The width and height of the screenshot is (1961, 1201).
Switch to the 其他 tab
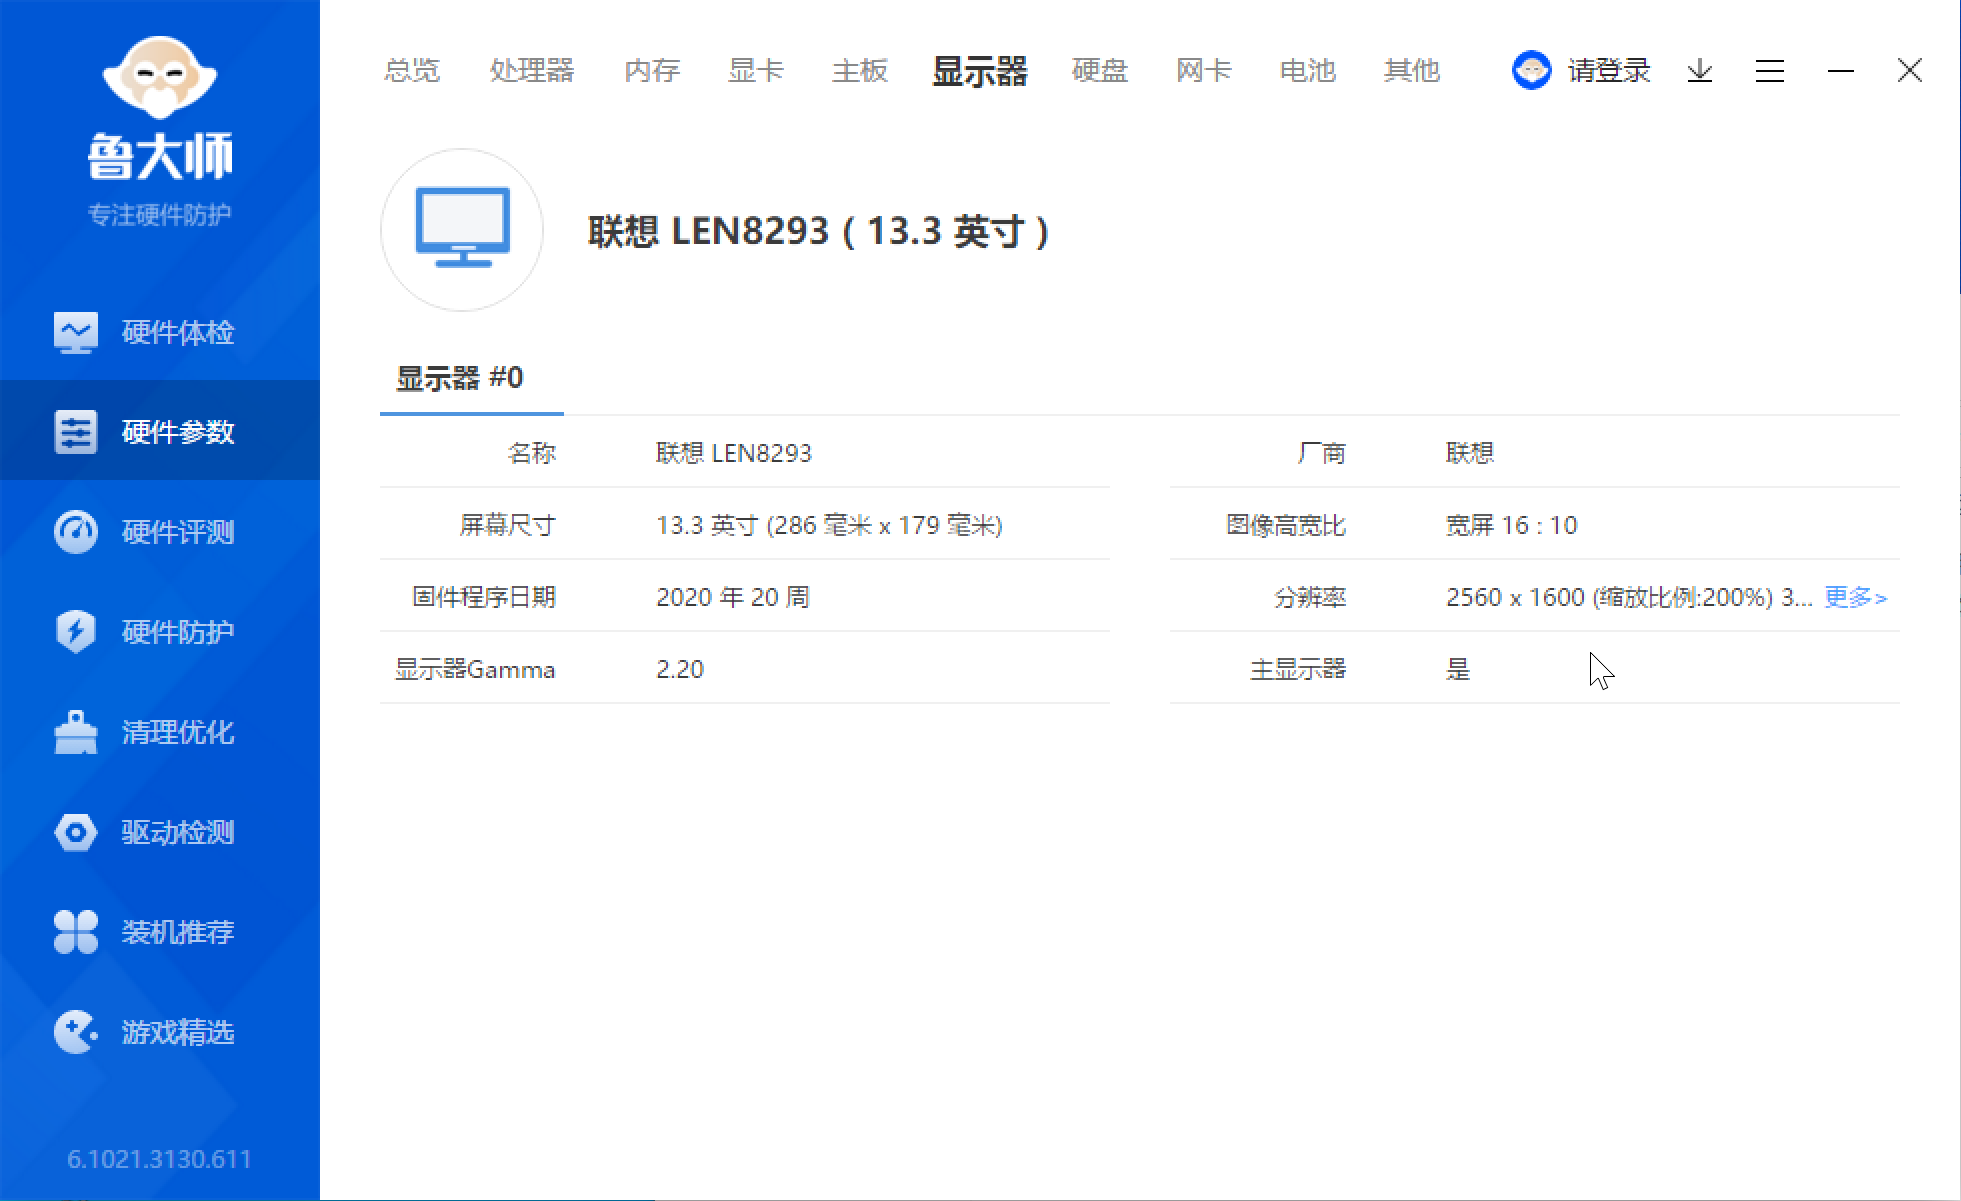tap(1412, 71)
